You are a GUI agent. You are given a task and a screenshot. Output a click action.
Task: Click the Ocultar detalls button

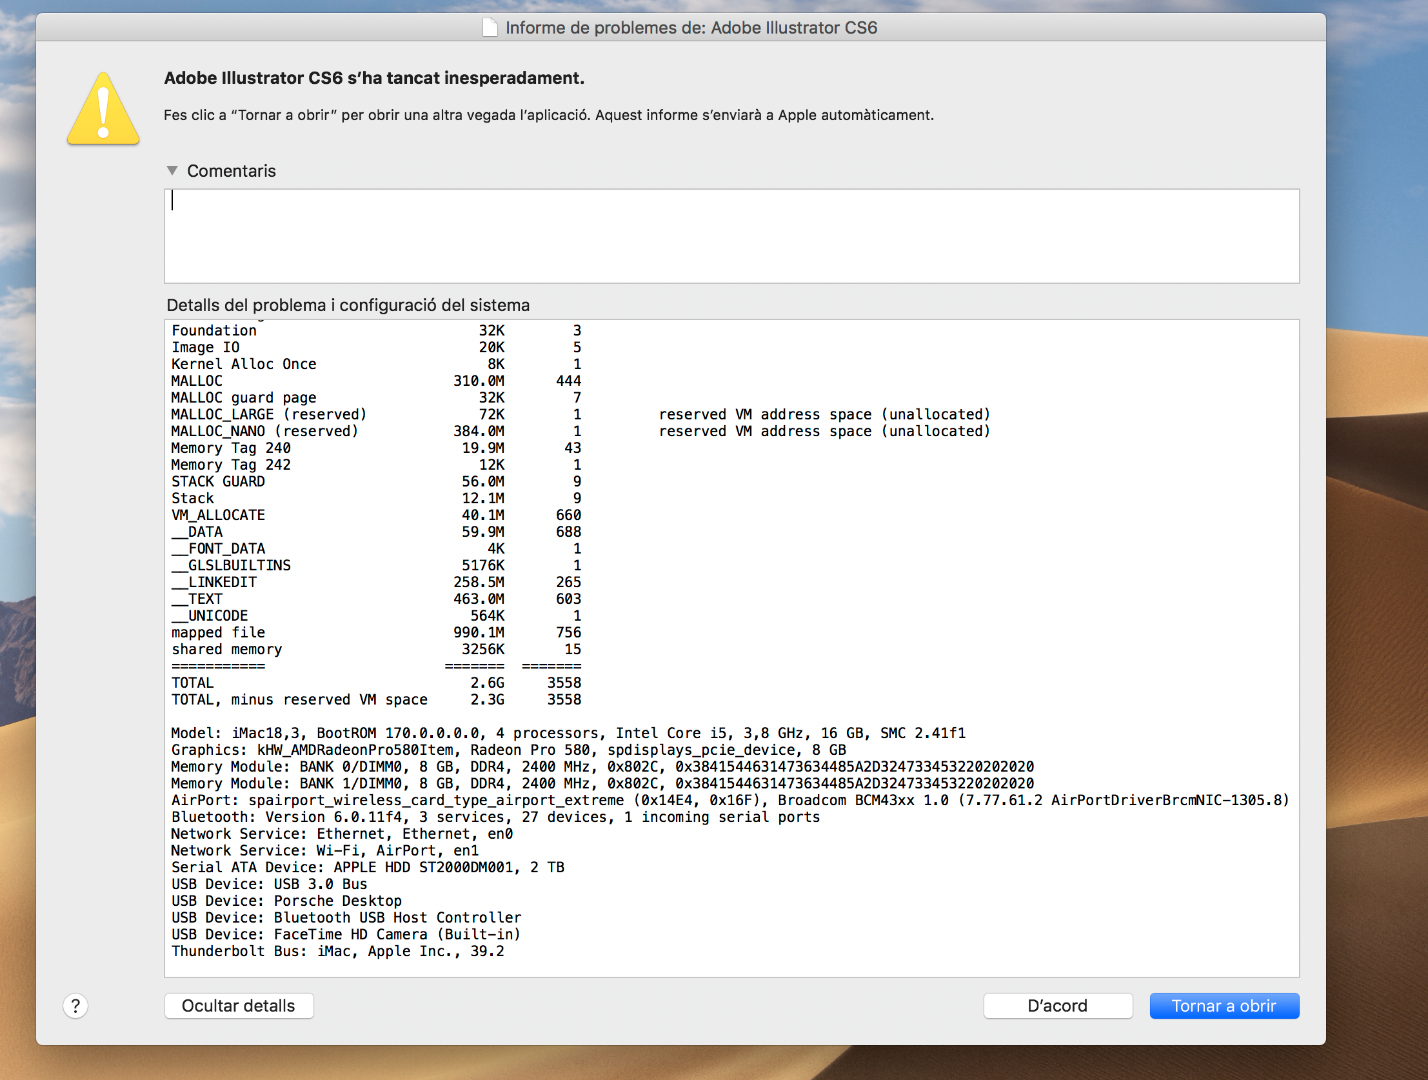[x=239, y=1006]
